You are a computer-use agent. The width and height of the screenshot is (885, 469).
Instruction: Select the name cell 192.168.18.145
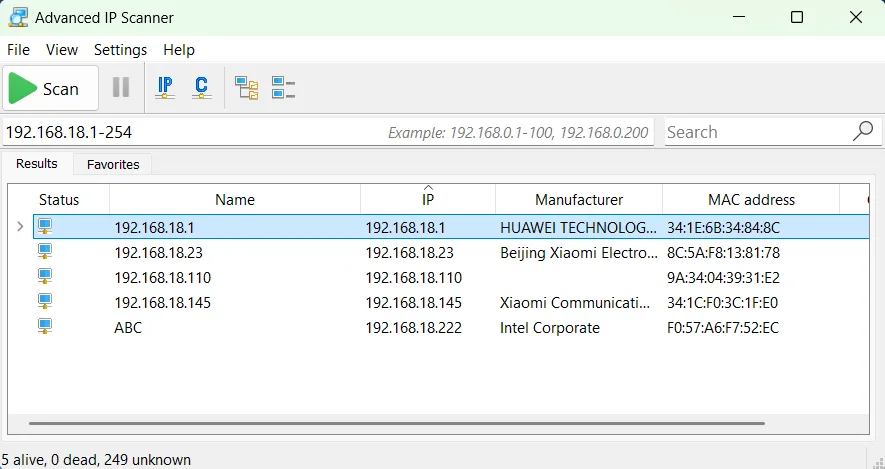coord(163,303)
